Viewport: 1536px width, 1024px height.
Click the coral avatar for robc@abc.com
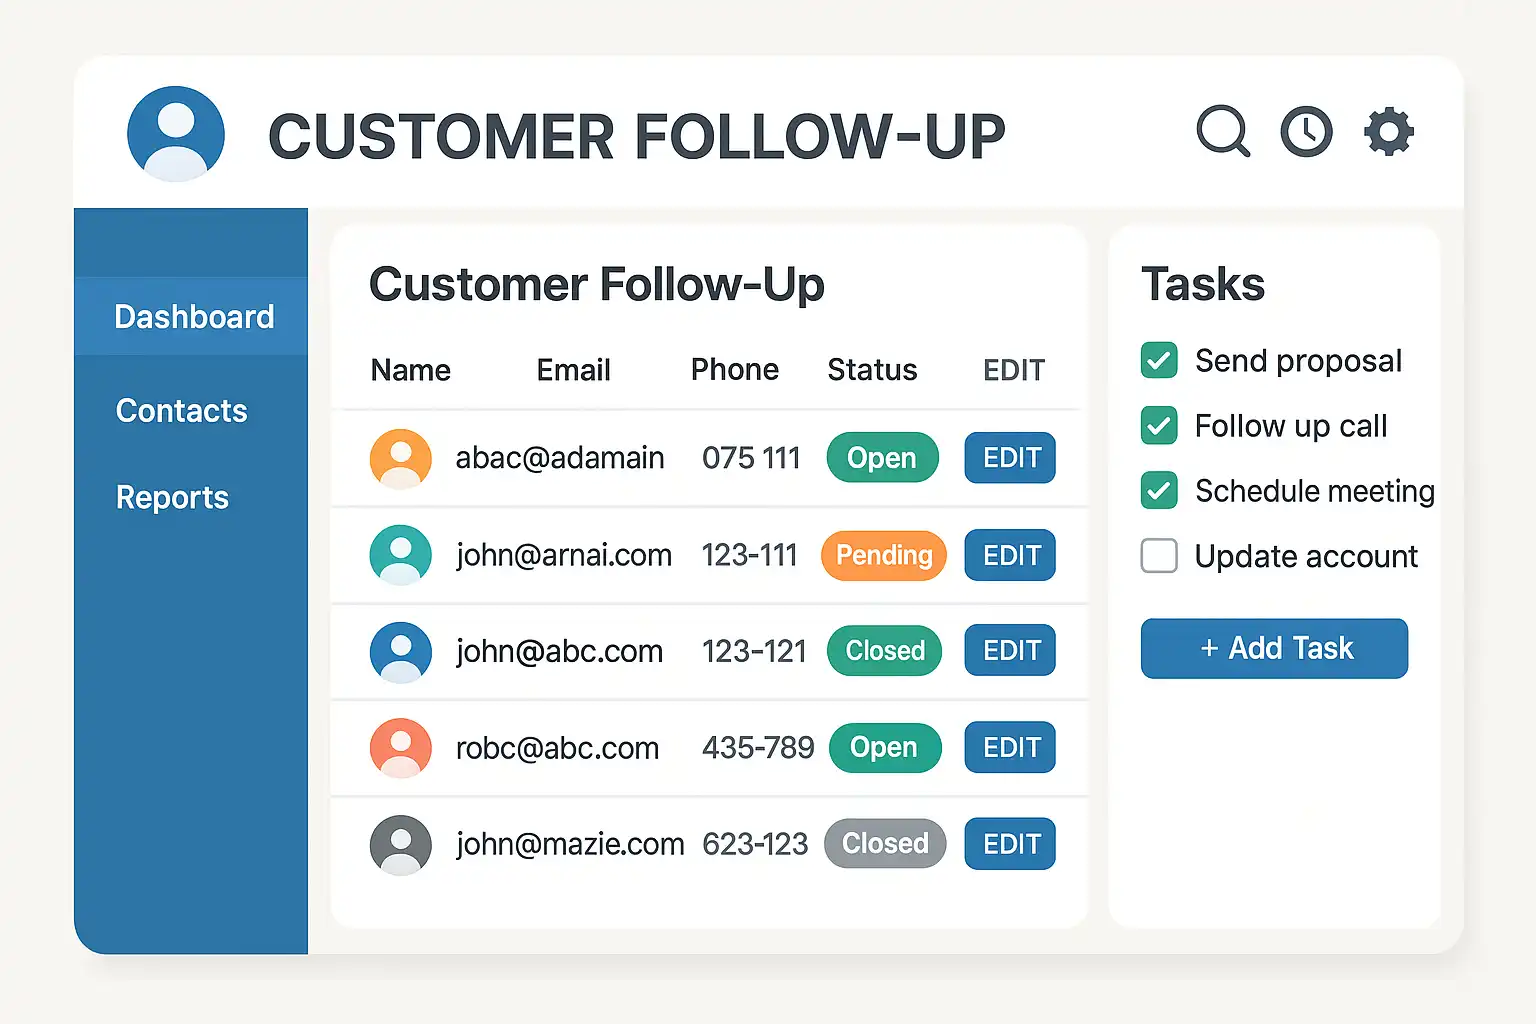tap(400, 747)
